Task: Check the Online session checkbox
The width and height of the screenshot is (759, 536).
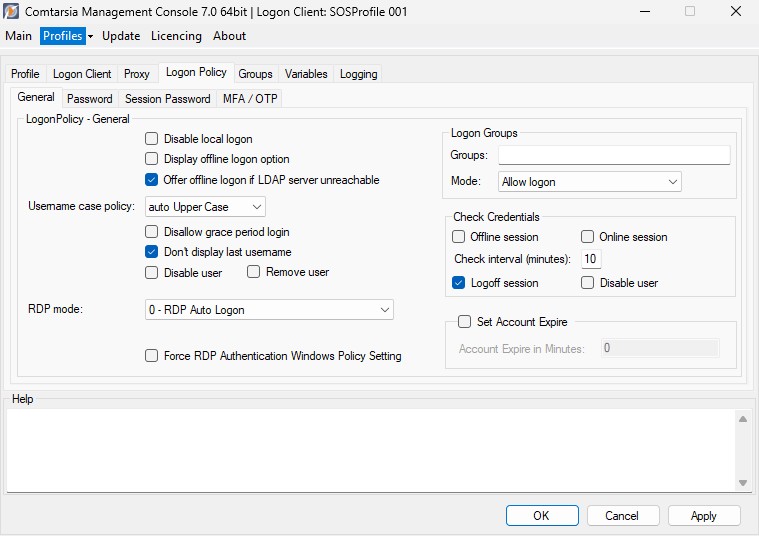Action: point(587,237)
